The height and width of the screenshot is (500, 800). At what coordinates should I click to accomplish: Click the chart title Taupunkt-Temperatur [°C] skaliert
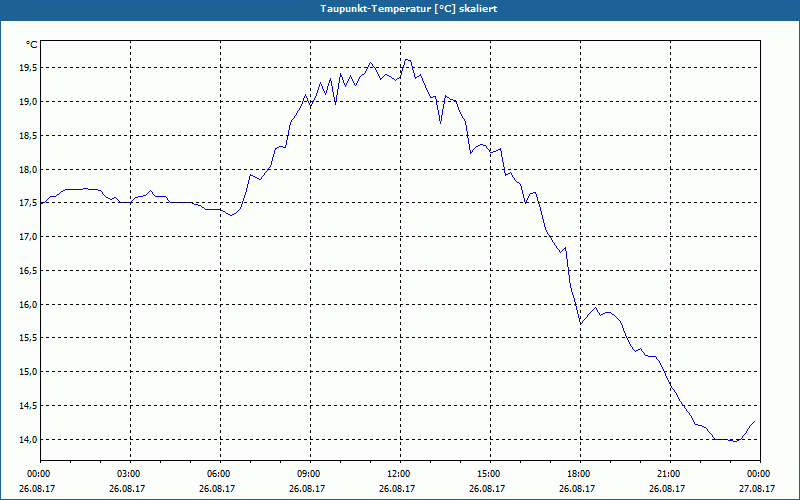[x=409, y=9]
